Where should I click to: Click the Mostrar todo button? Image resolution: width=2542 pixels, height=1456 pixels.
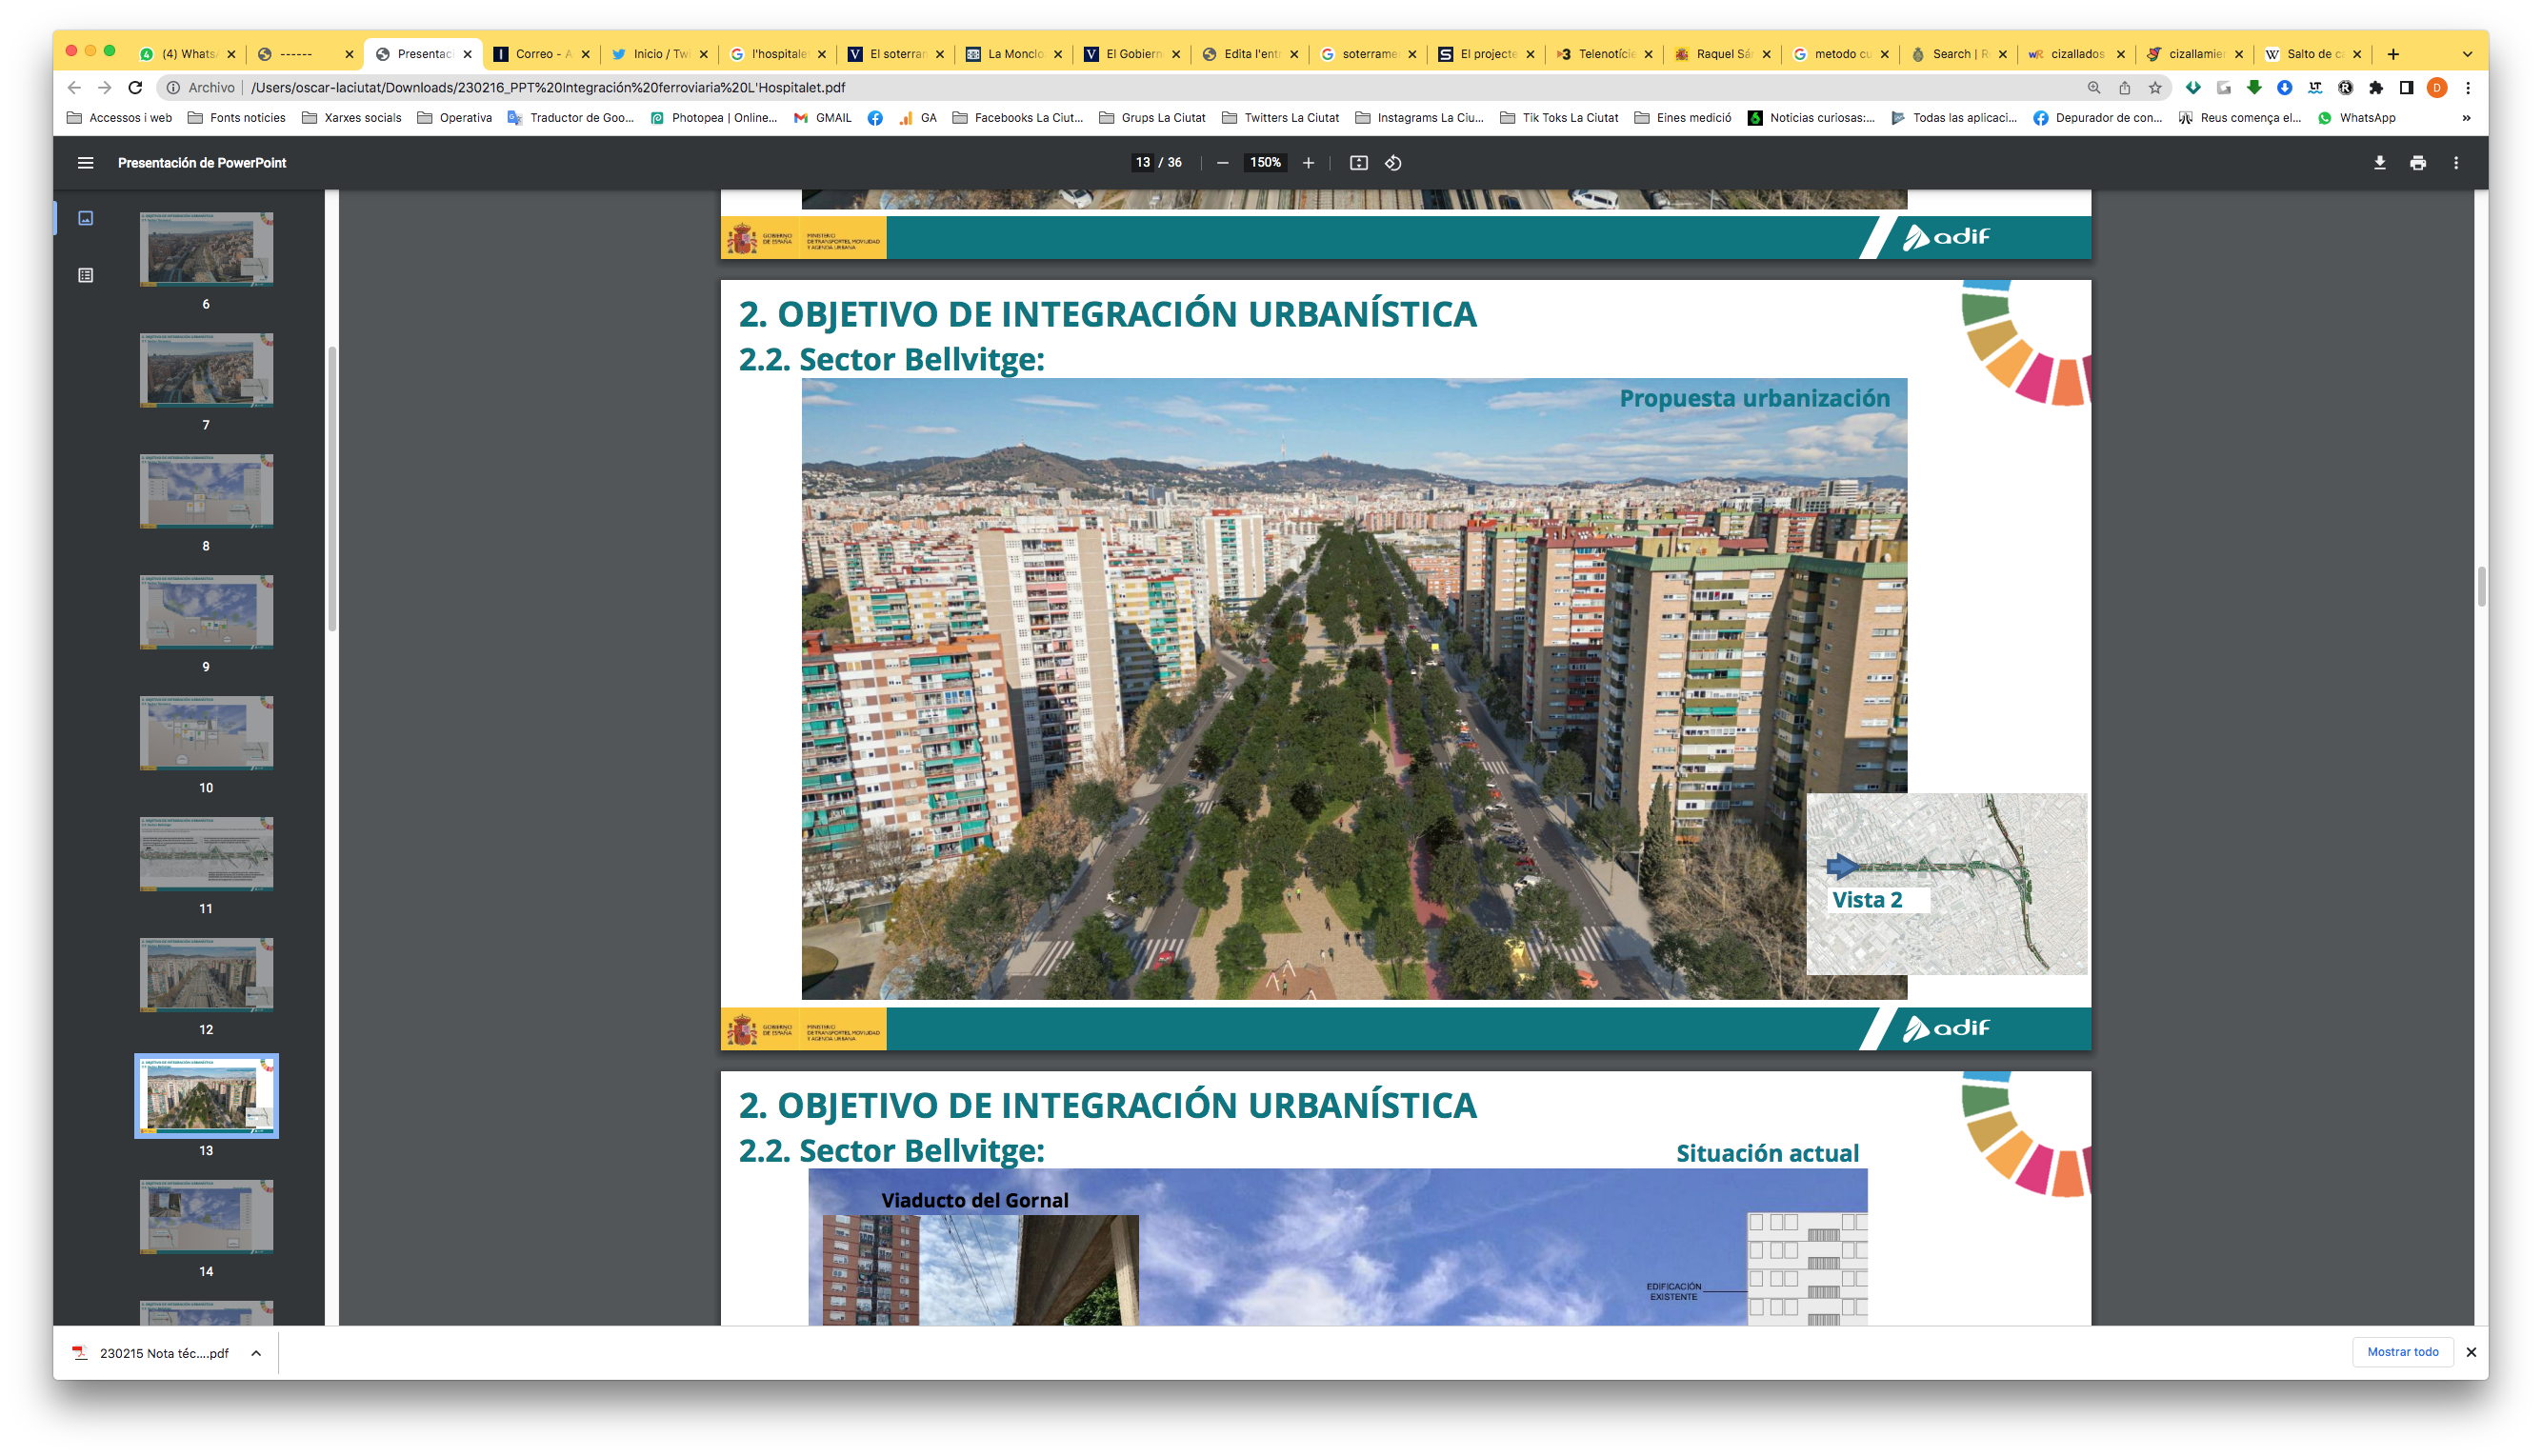(2402, 1352)
